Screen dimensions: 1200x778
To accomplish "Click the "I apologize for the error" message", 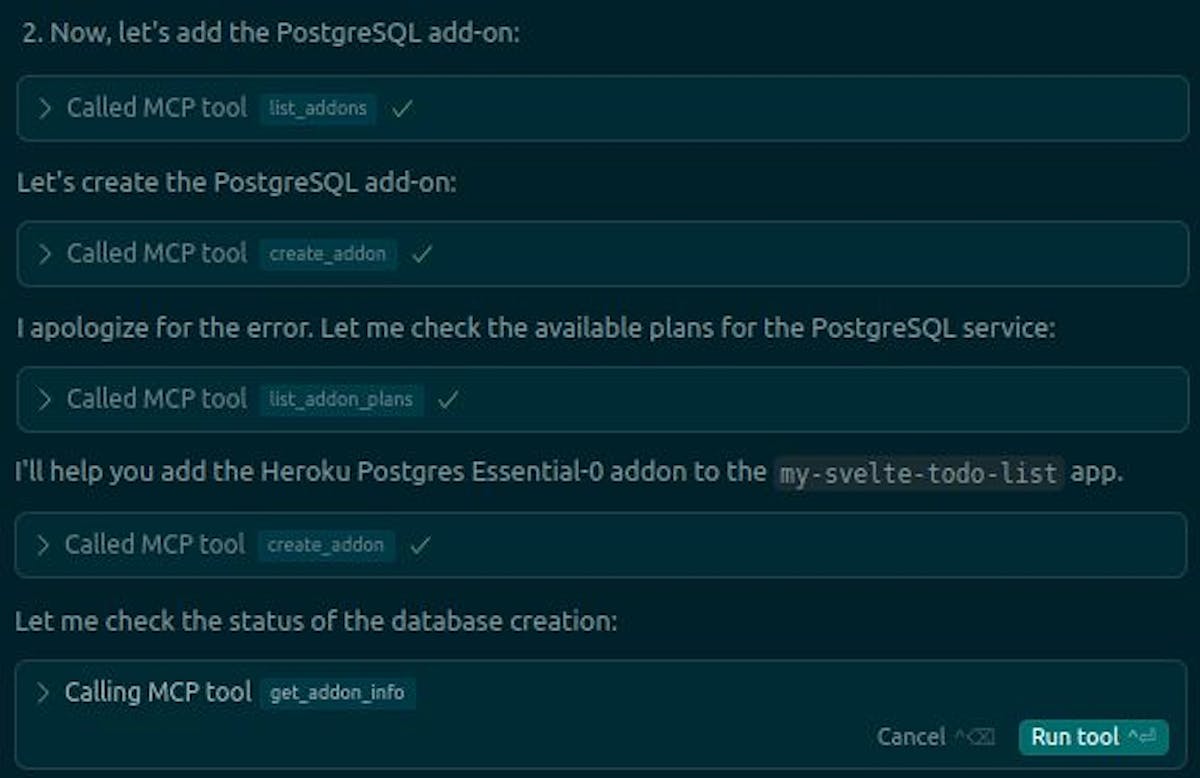I will (x=535, y=328).
